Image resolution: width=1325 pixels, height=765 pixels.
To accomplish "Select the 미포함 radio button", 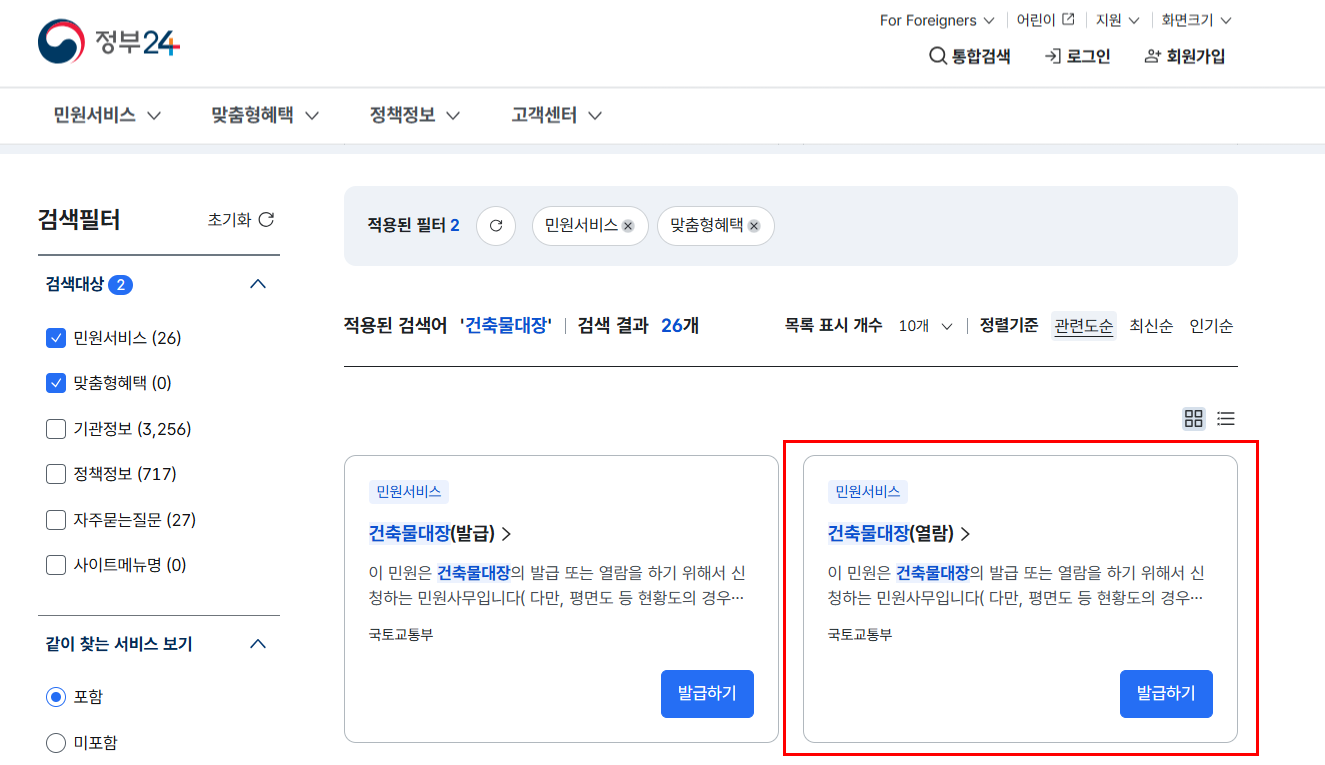I will [56, 742].
